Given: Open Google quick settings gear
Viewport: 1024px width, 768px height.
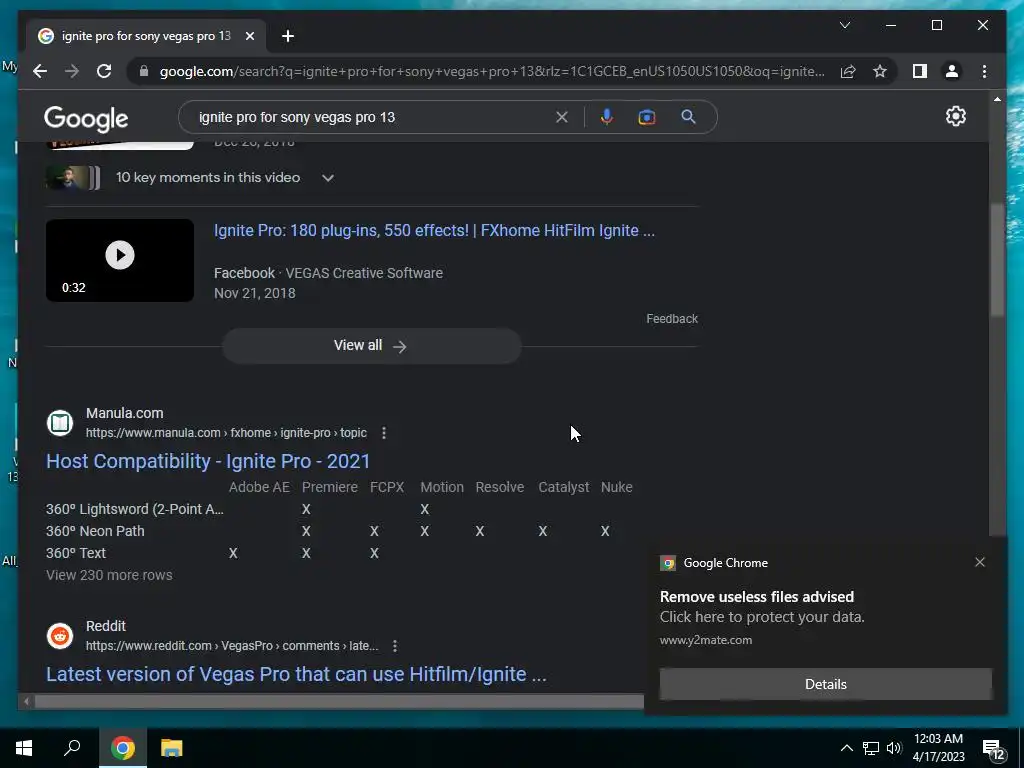Looking at the screenshot, I should (x=955, y=116).
